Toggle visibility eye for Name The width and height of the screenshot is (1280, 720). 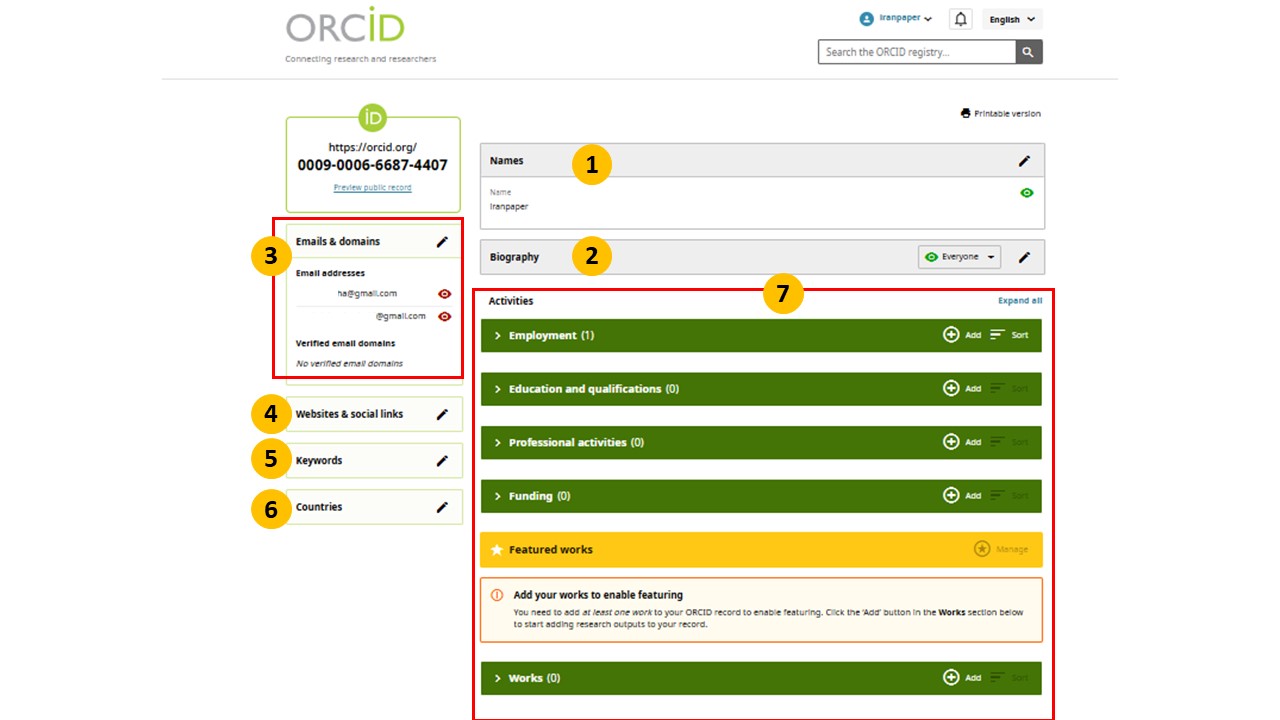(x=1027, y=193)
